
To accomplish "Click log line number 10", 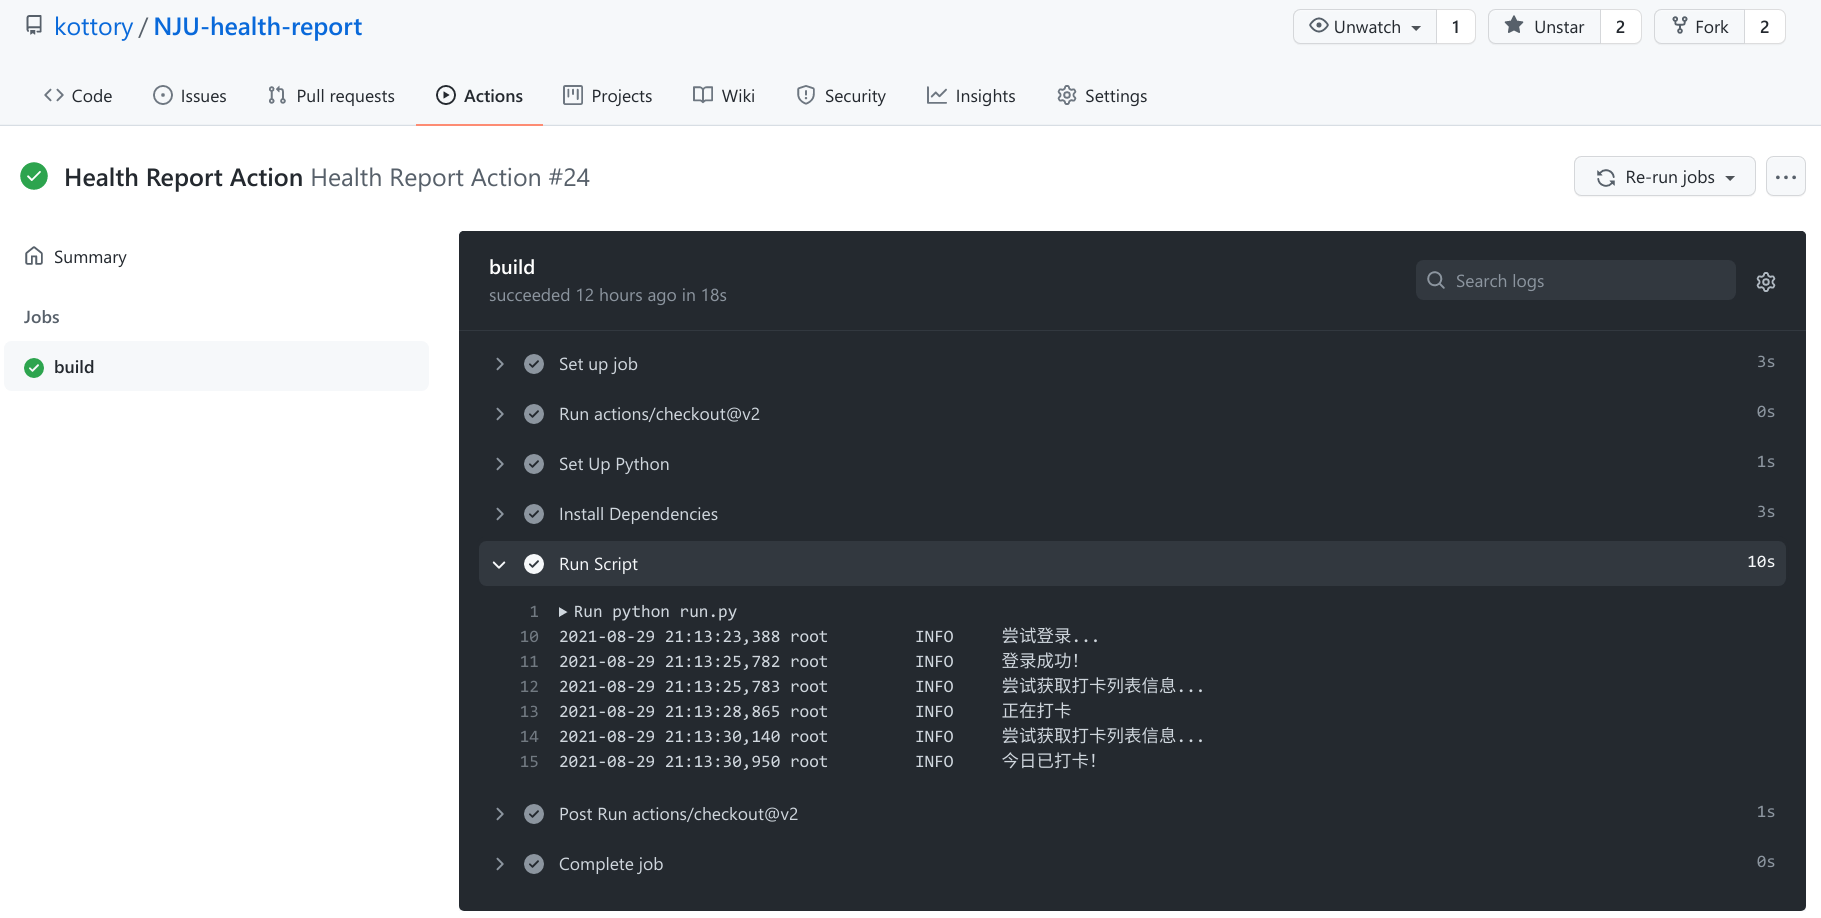I will [x=529, y=637].
